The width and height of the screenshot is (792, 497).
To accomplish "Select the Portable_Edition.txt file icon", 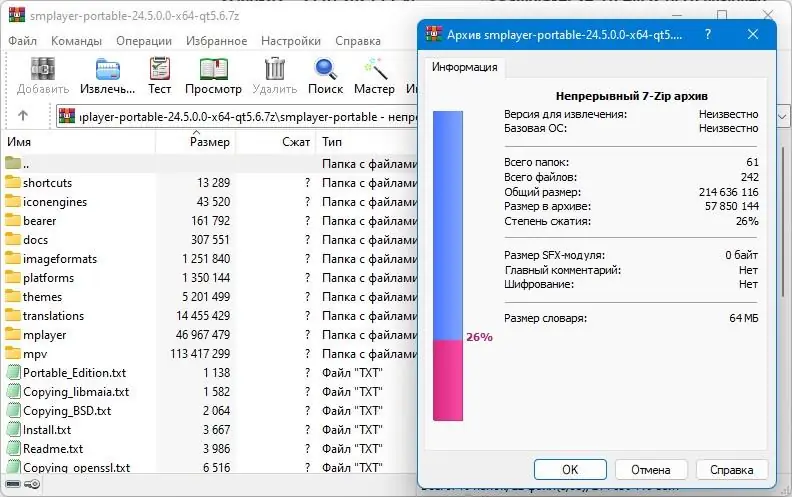I will pos(14,373).
